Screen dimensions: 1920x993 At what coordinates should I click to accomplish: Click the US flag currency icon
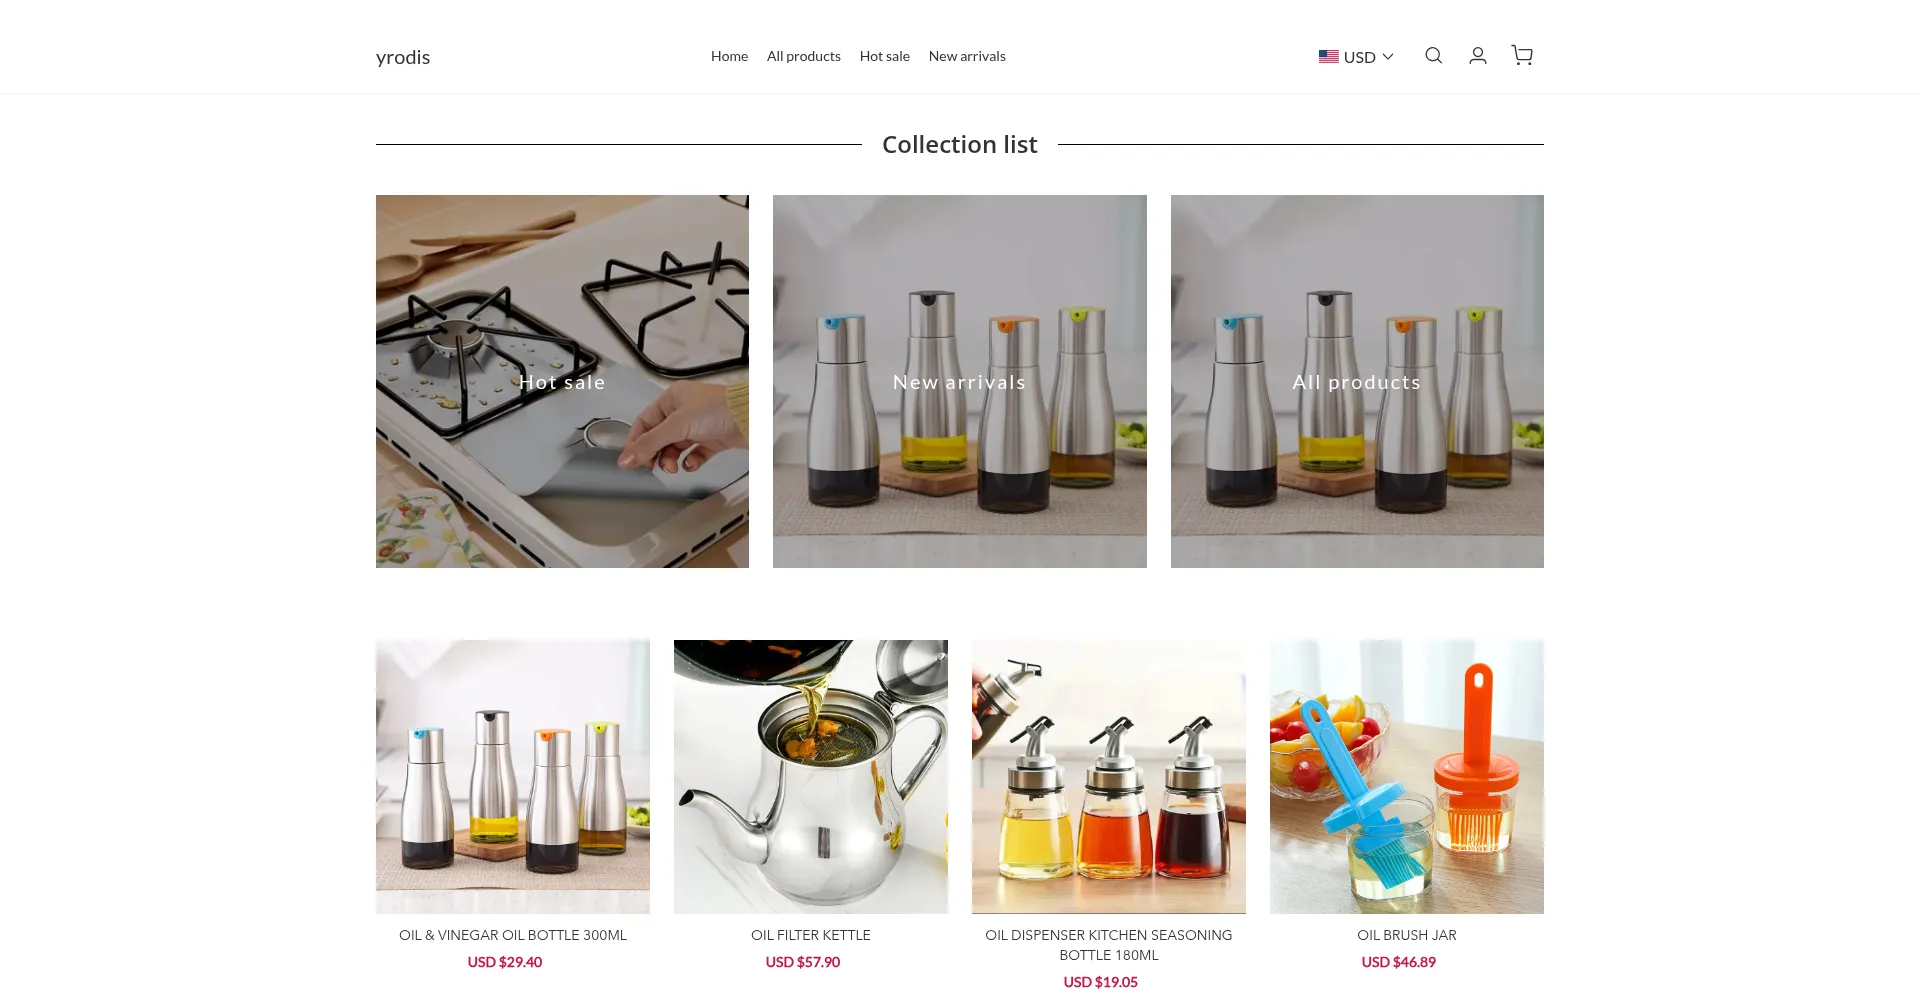[1328, 57]
